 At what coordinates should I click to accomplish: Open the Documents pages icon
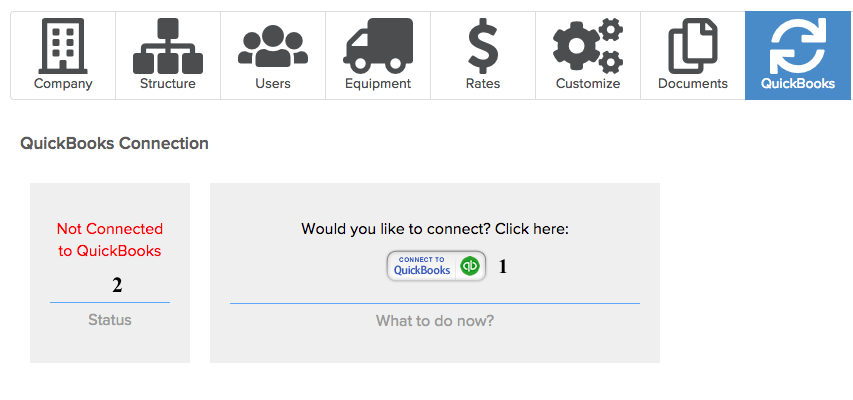click(x=693, y=46)
